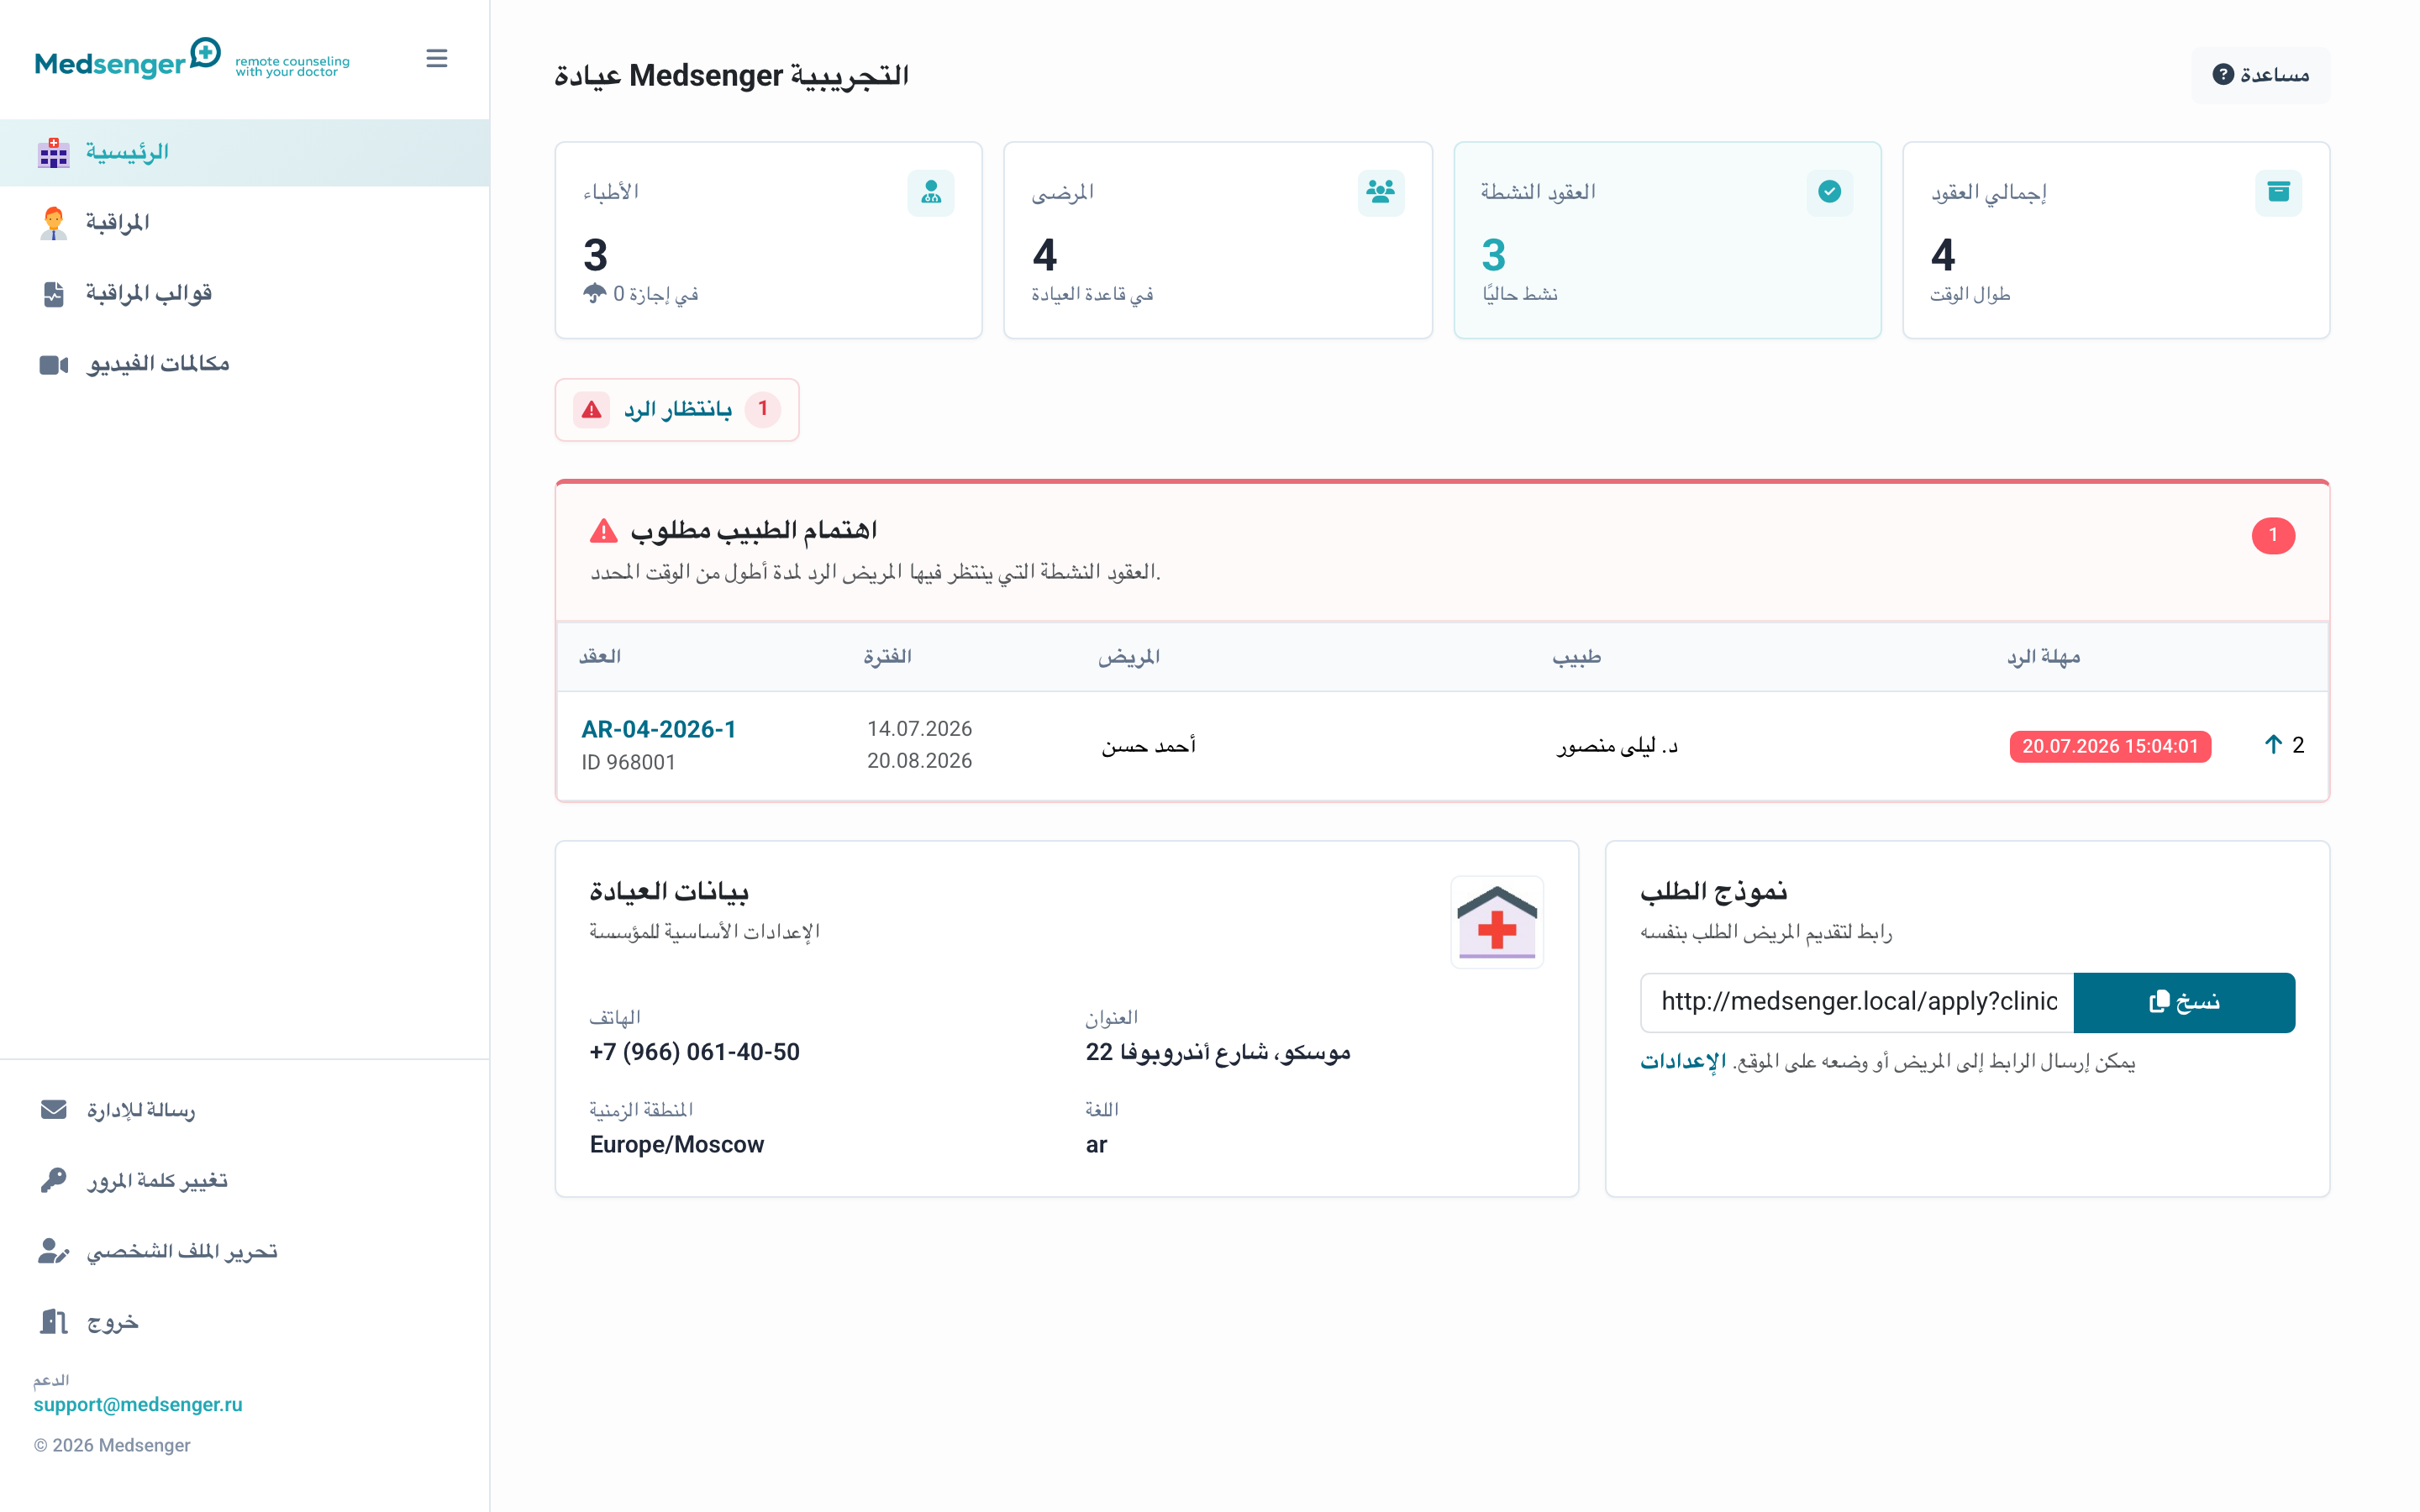This screenshot has height=1512, width=2420.
Task: Select the بانتظار الرد filter chip
Action: [677, 409]
